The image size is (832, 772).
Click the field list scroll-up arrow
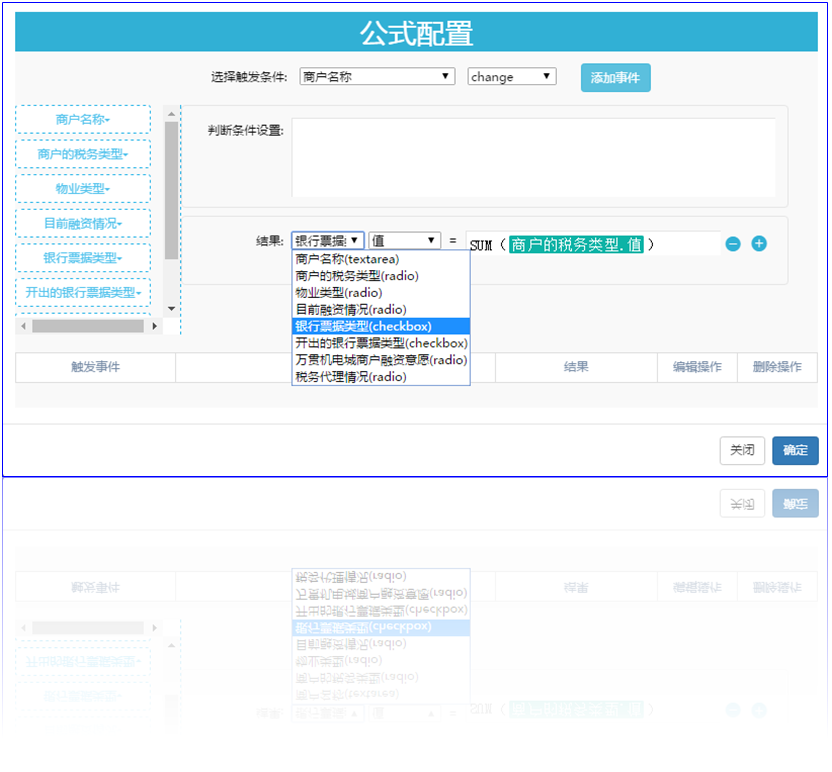pyautogui.click(x=171, y=114)
